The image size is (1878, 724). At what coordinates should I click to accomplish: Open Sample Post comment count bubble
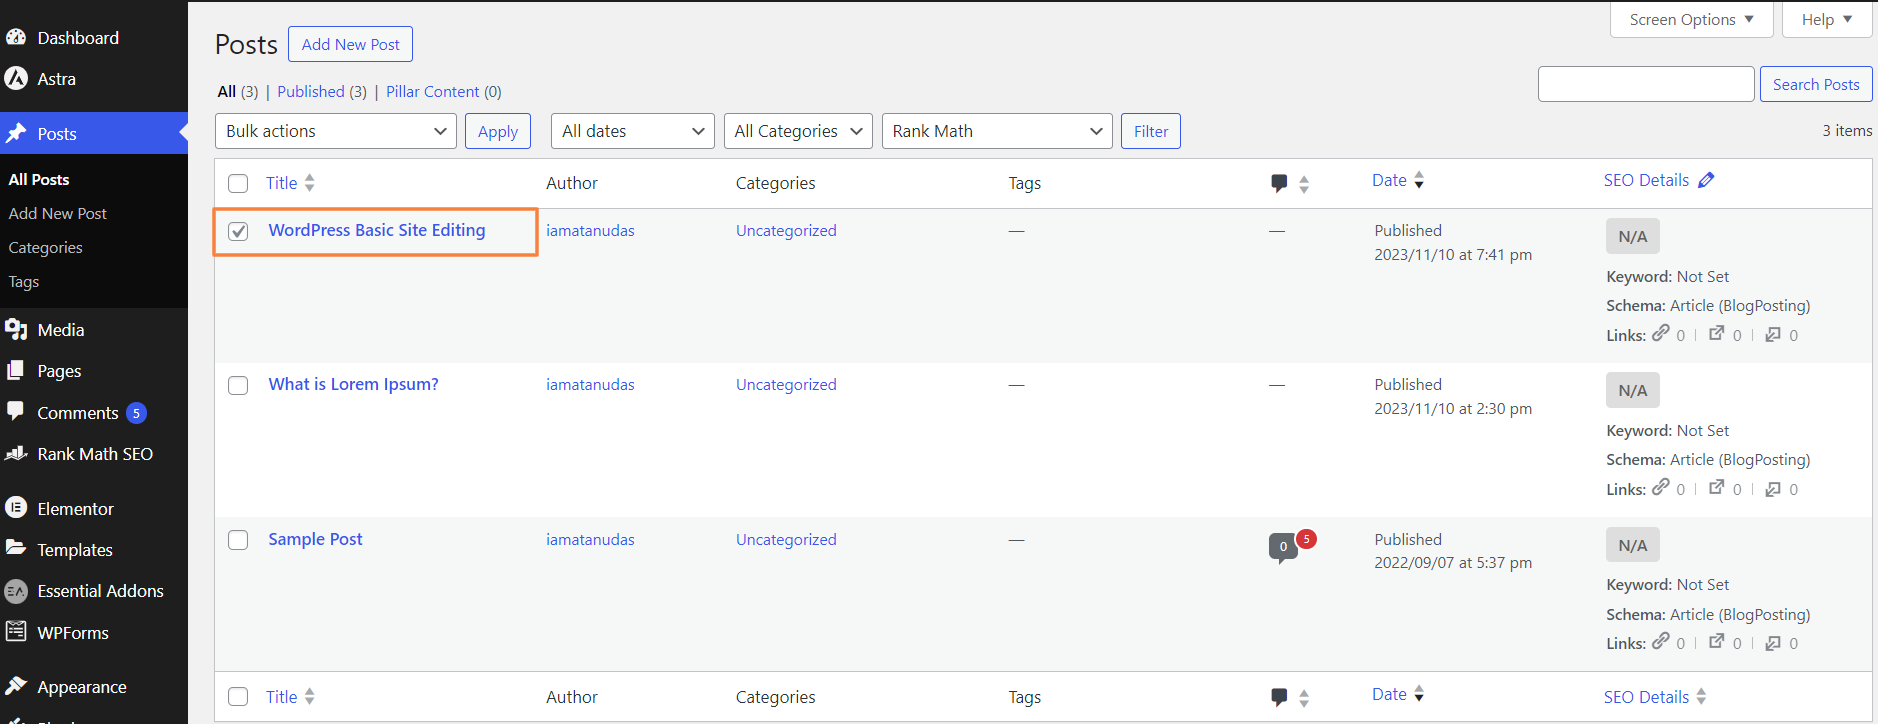click(1283, 547)
